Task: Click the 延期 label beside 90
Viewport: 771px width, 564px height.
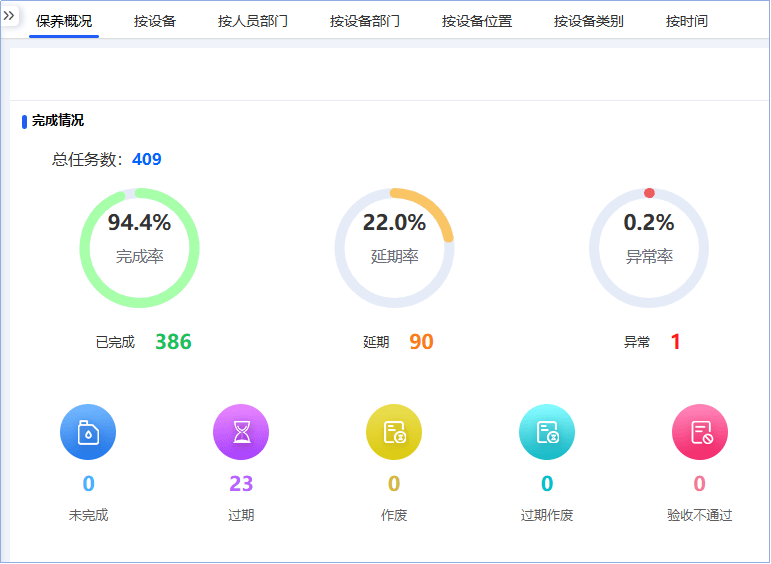Action: pos(376,342)
